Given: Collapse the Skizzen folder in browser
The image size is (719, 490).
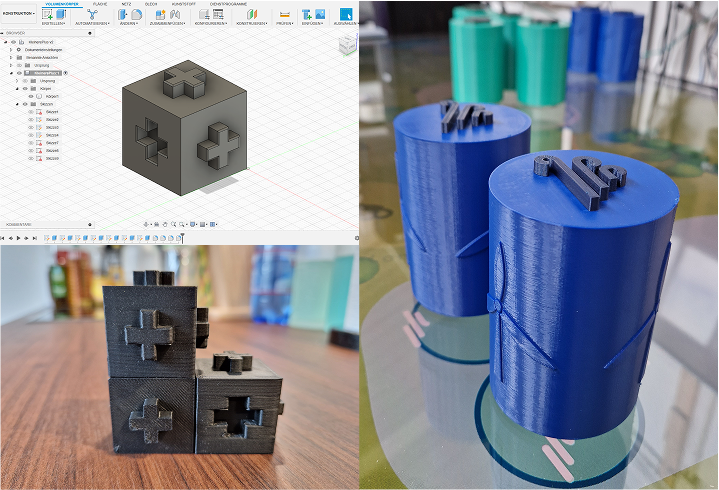Looking at the screenshot, I should 17,103.
